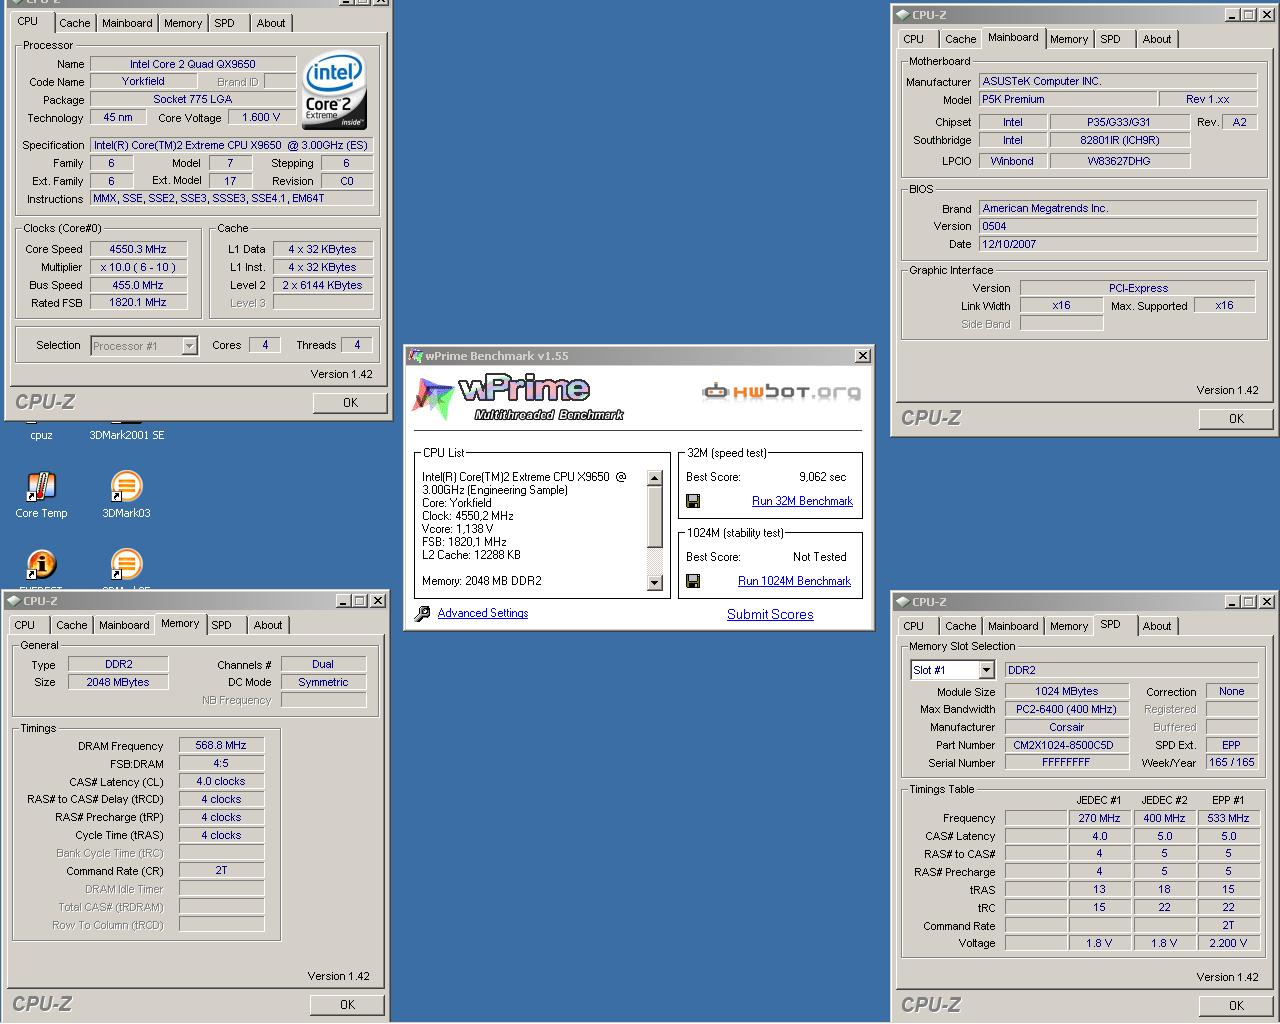Open the 3DMark2001 SE desktop shortcut
The height and width of the screenshot is (1024, 1280).
click(127, 435)
